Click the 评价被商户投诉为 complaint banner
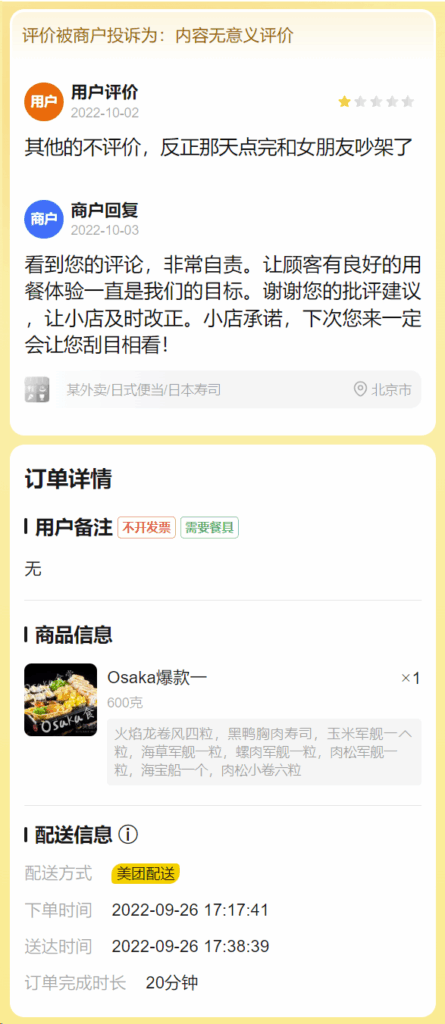 [223, 35]
